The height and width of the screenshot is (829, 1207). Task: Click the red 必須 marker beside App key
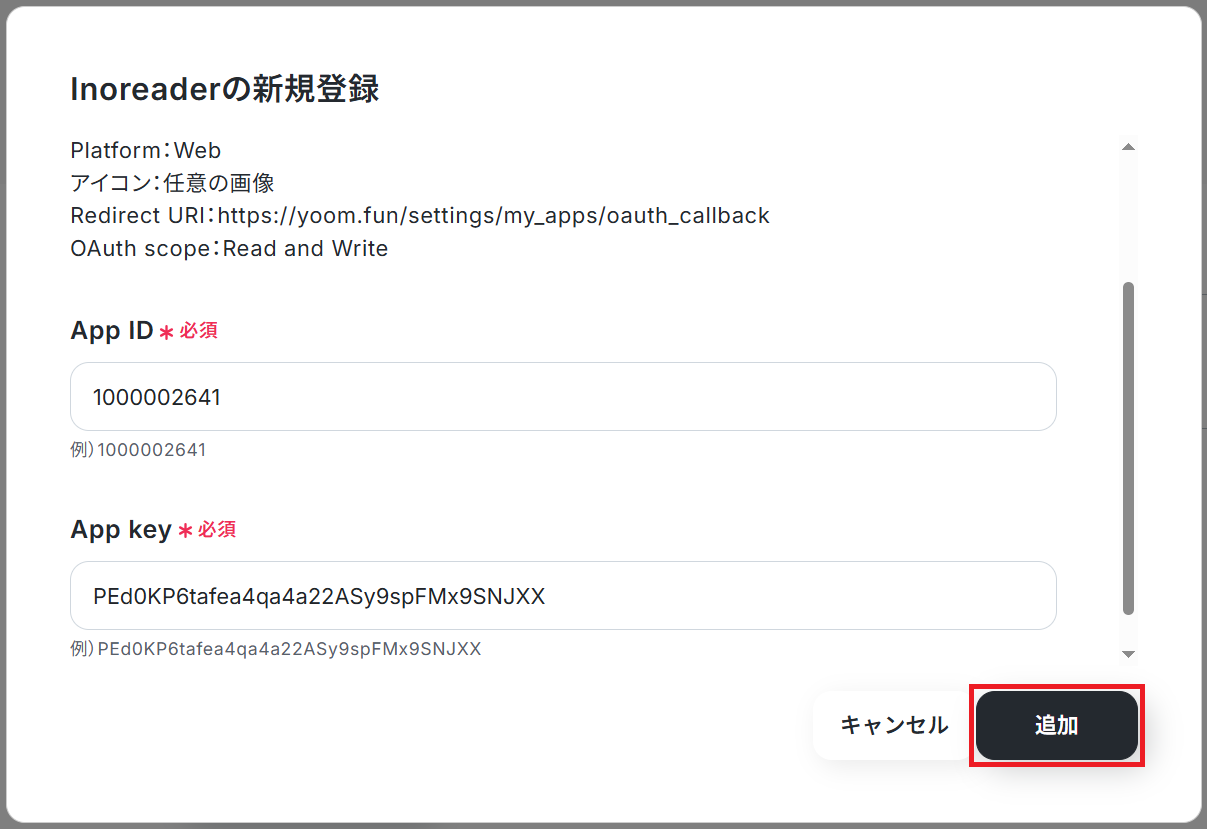click(x=217, y=530)
